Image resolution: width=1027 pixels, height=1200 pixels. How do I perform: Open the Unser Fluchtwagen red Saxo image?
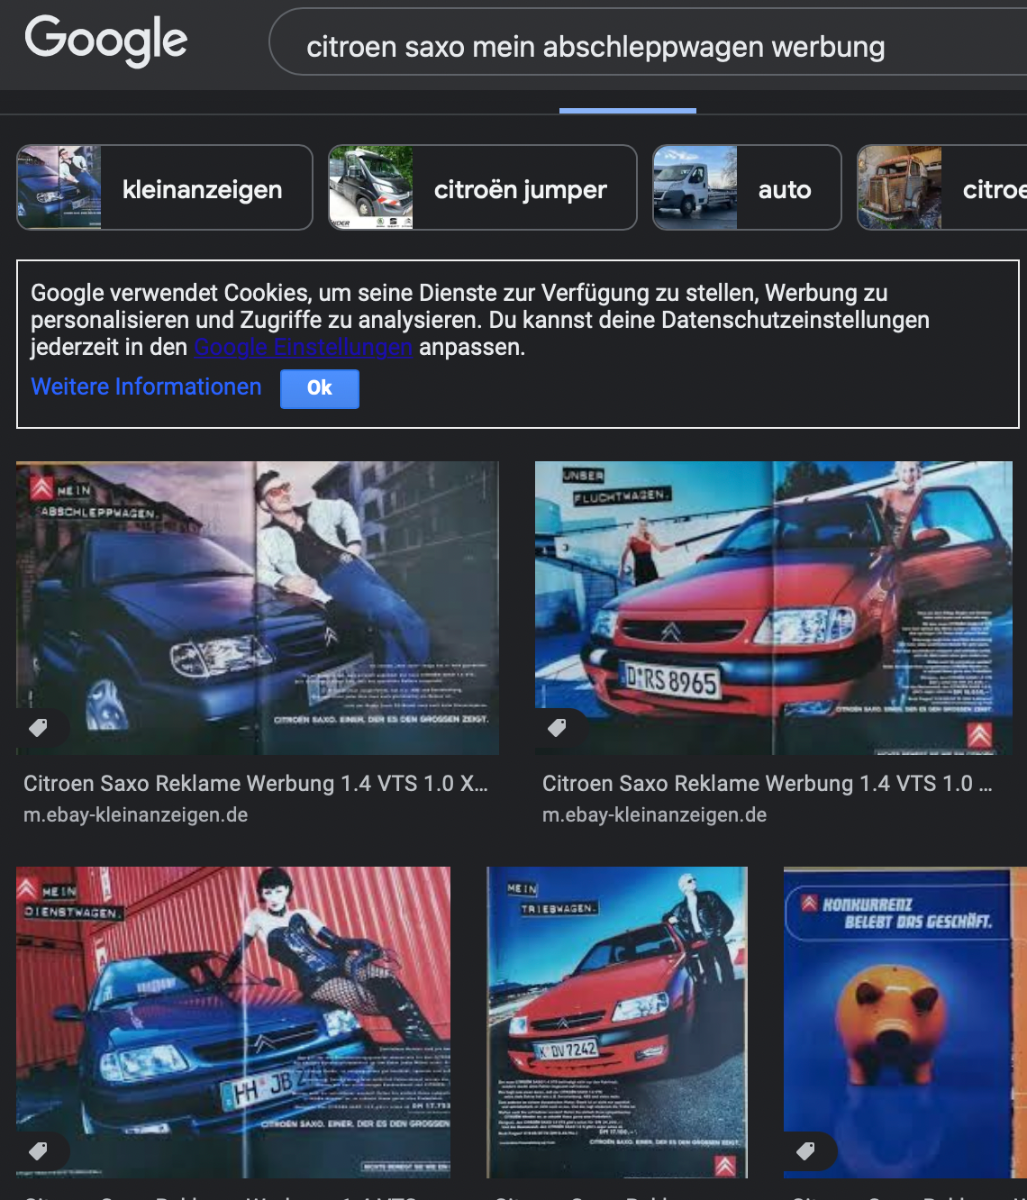tap(774, 608)
